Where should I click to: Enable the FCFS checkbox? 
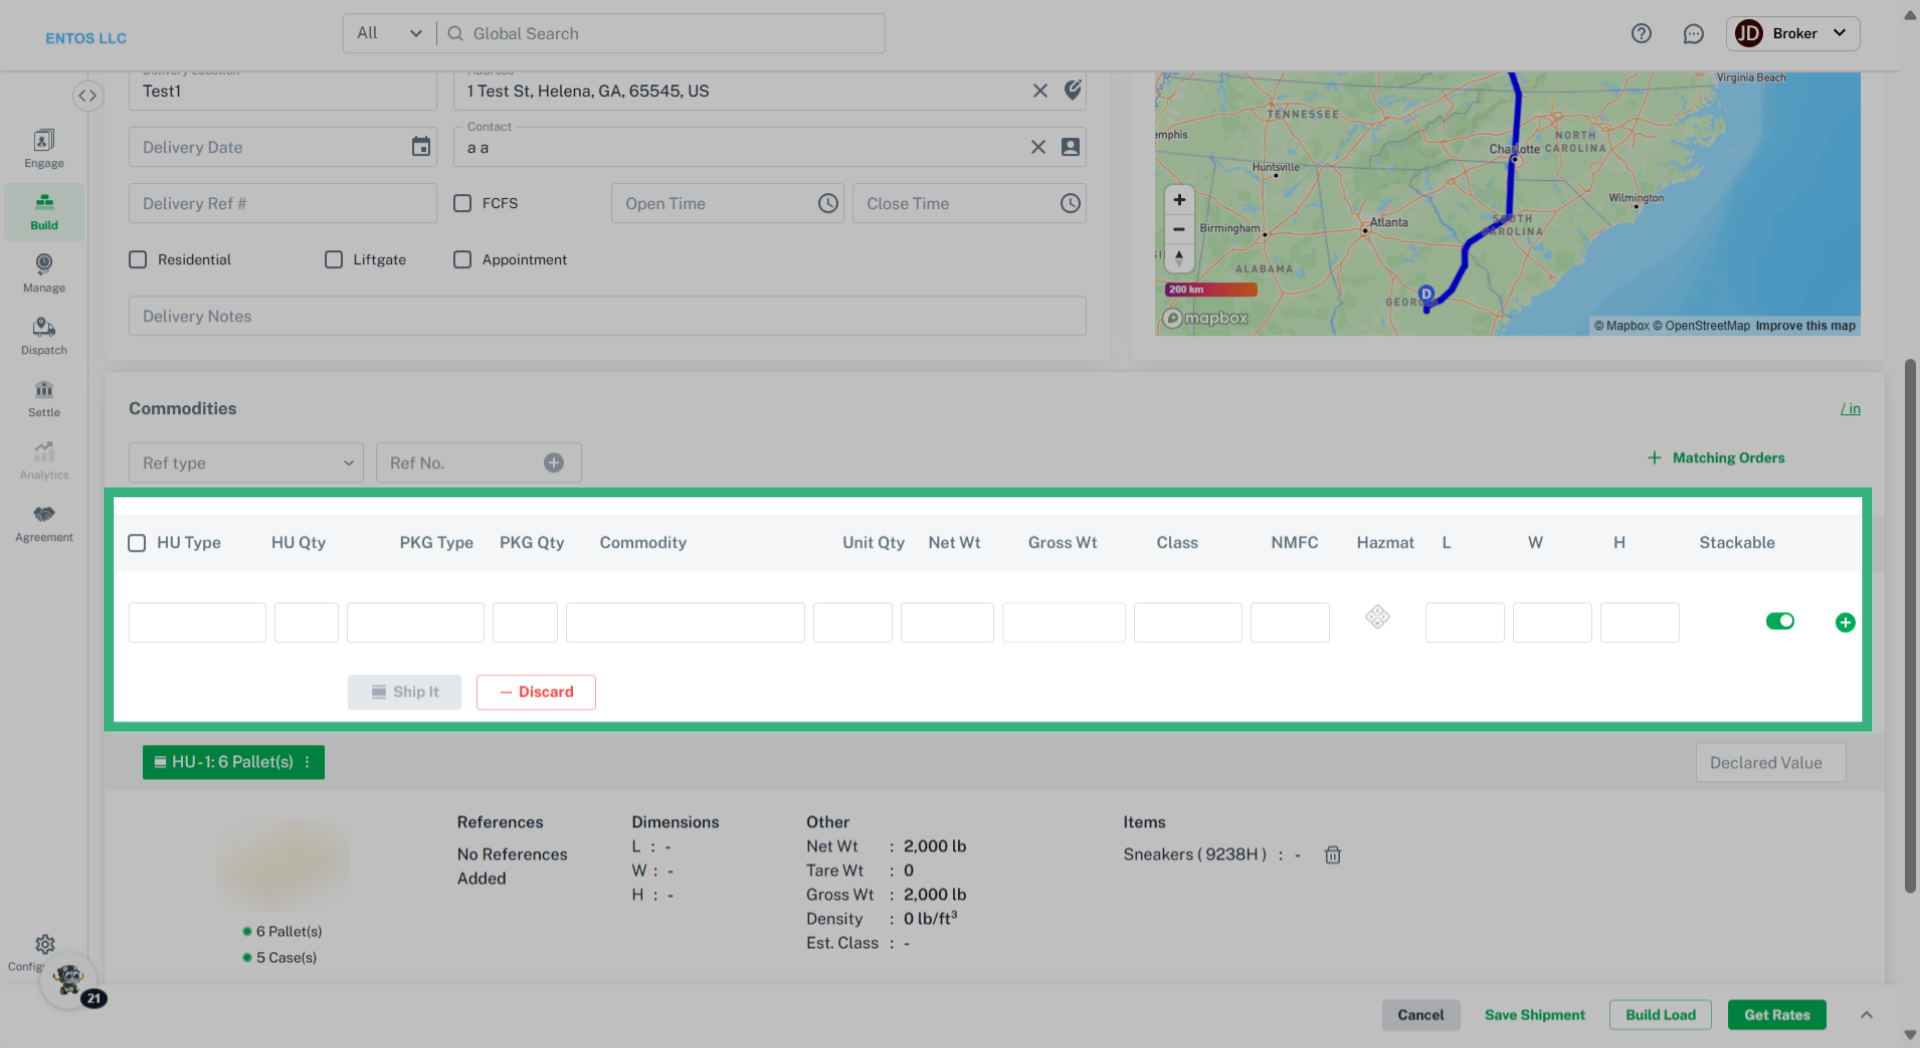tap(462, 203)
